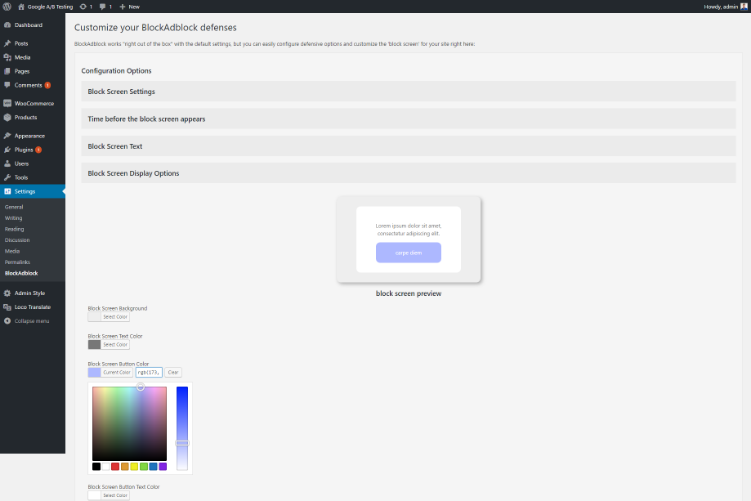Image resolution: width=751 pixels, height=501 pixels.
Task: Click the Loco Translate icon
Action: 7,307
